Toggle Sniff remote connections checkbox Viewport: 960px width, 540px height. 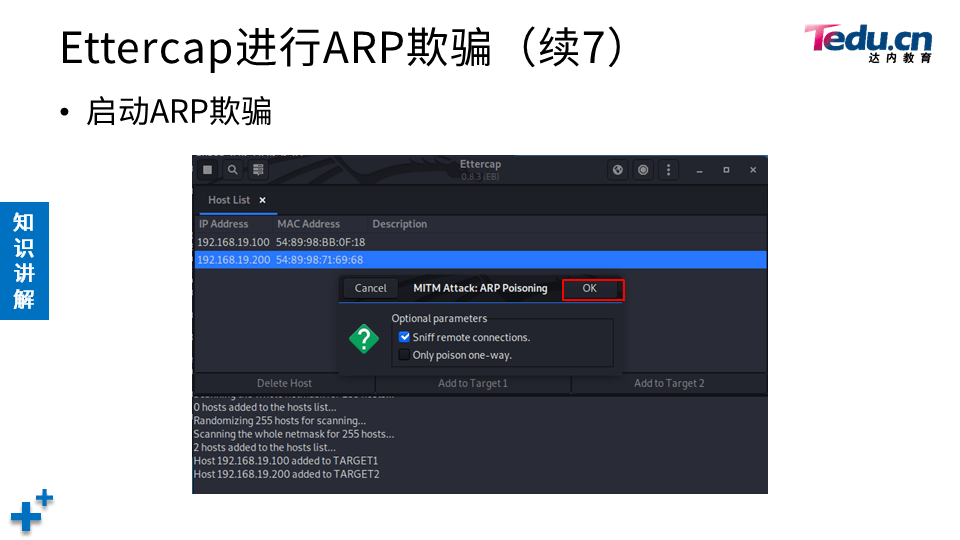tap(404, 337)
